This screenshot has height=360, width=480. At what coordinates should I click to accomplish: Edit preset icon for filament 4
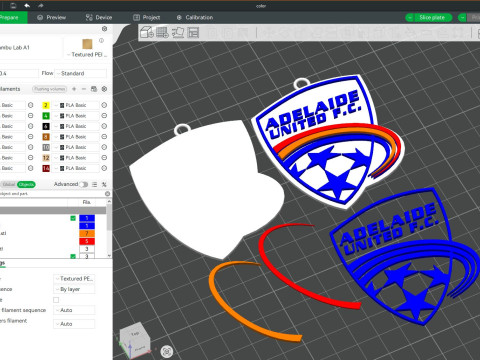[104, 116]
